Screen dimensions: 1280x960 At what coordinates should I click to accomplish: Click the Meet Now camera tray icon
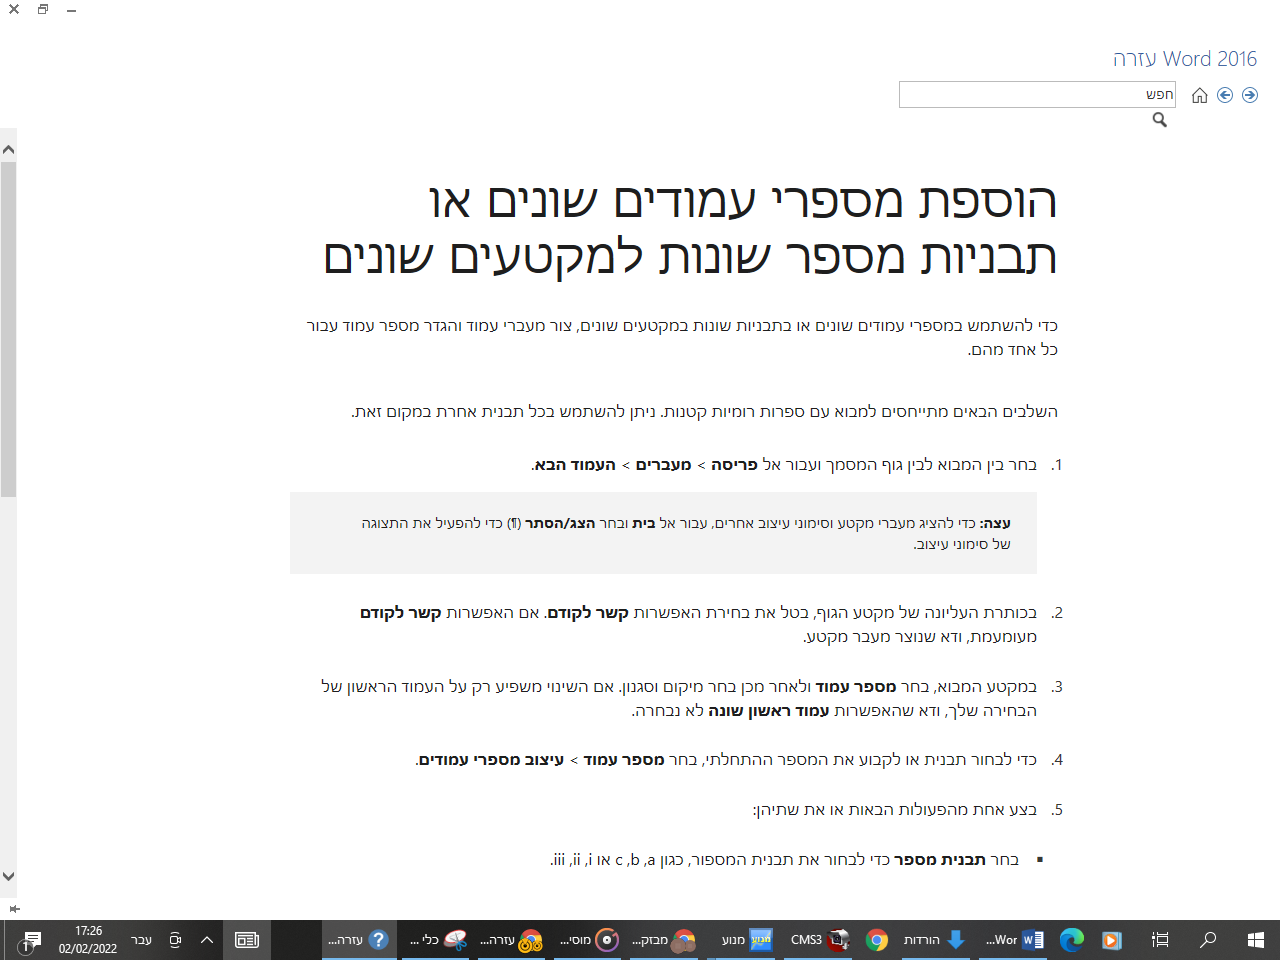175,940
